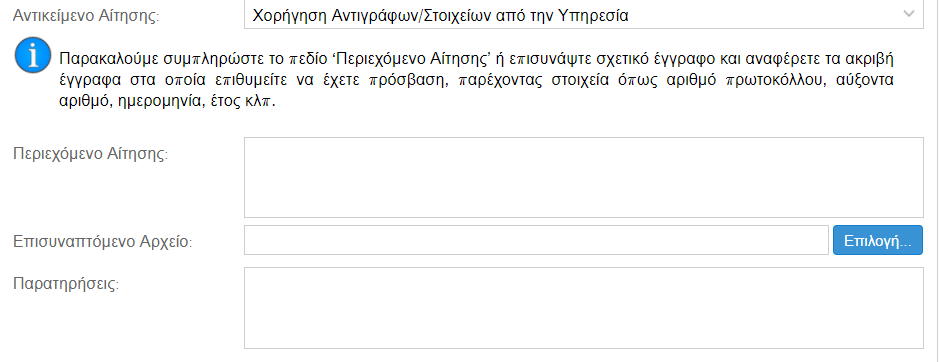The height and width of the screenshot is (362, 939).
Task: Click the word αύξοντα in the notice
Action: [860, 81]
